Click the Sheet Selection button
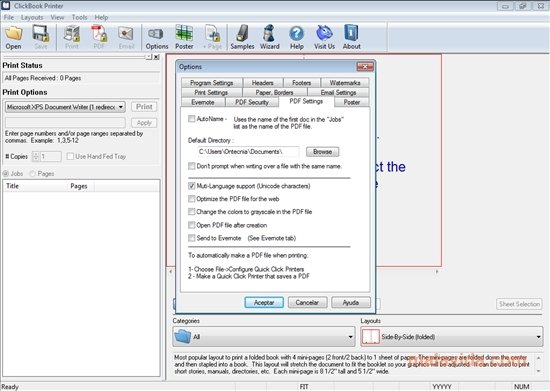This screenshot has height=391, width=550. [519, 304]
